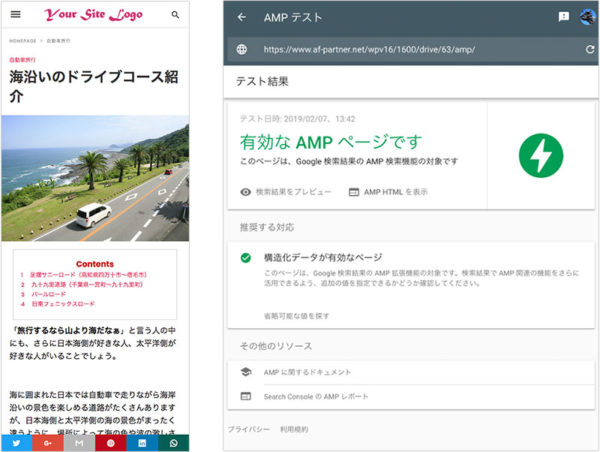
Task: Share article via Gmail icon
Action: [79, 443]
